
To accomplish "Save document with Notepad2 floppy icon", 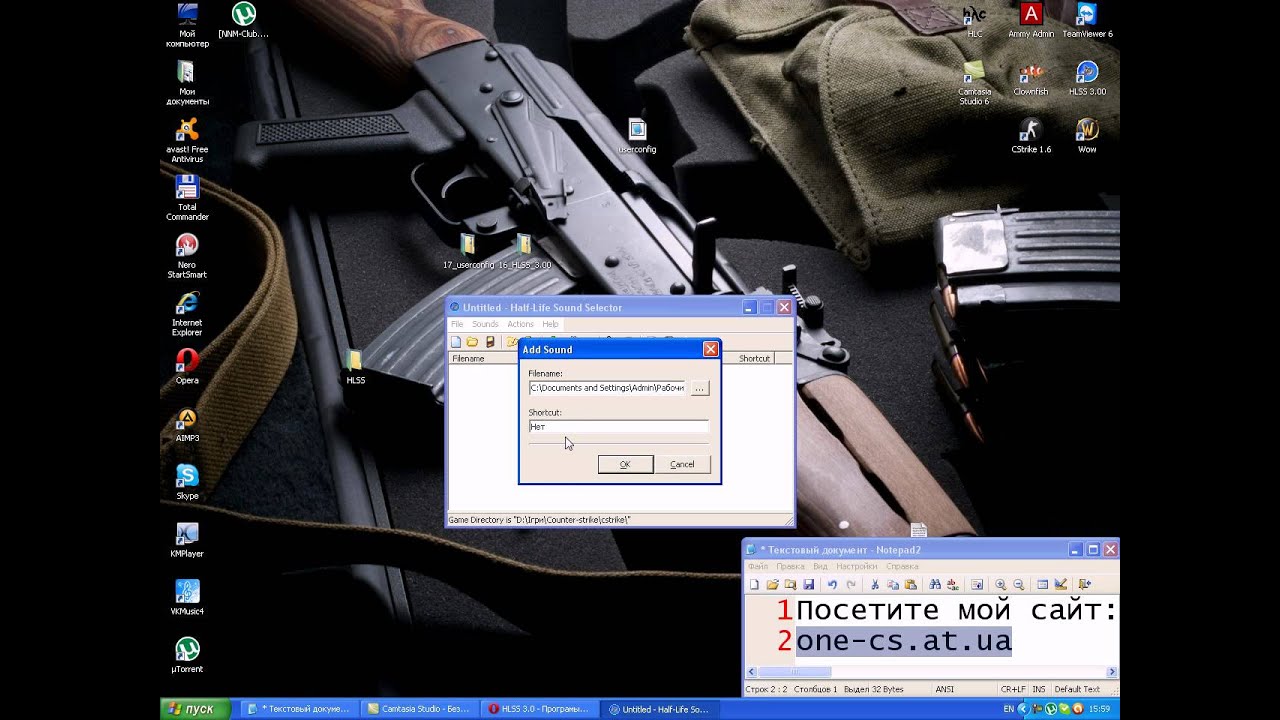I will (808, 585).
